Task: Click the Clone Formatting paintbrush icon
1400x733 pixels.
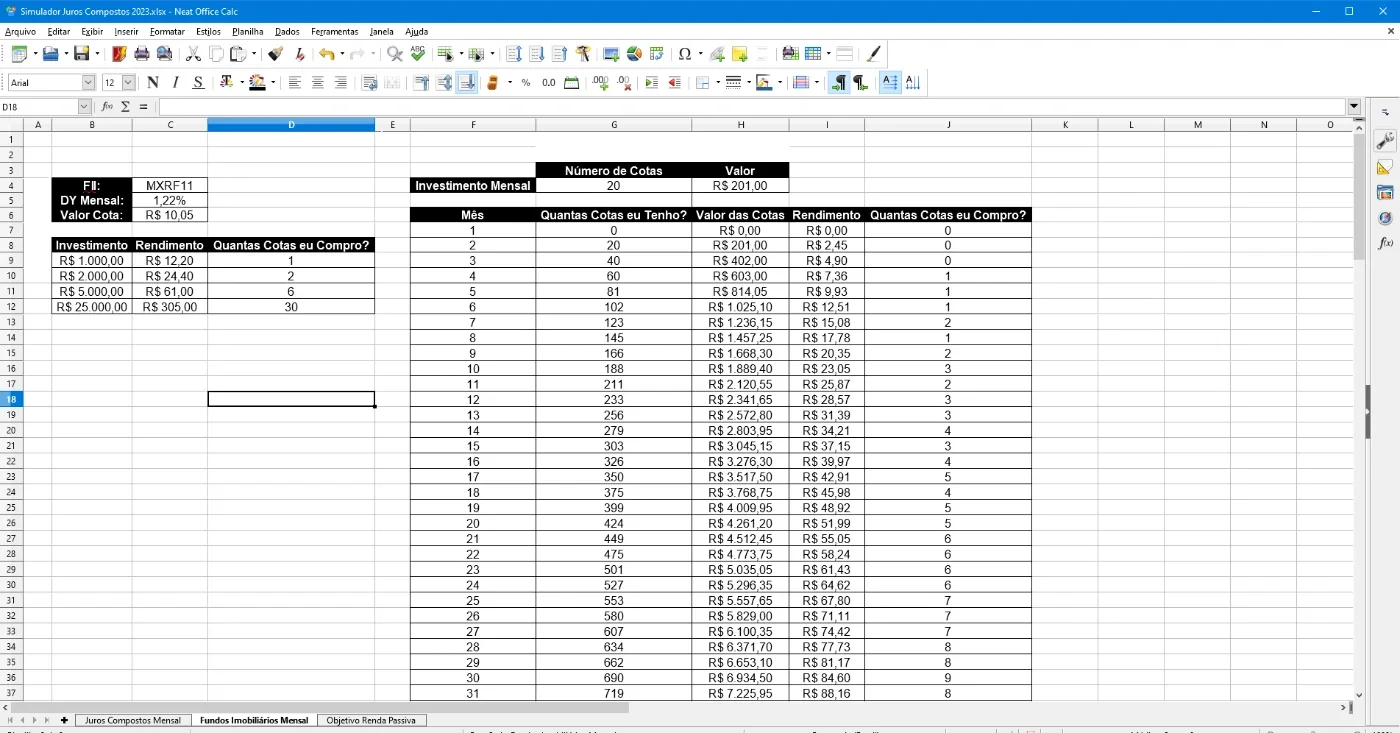Action: point(276,54)
